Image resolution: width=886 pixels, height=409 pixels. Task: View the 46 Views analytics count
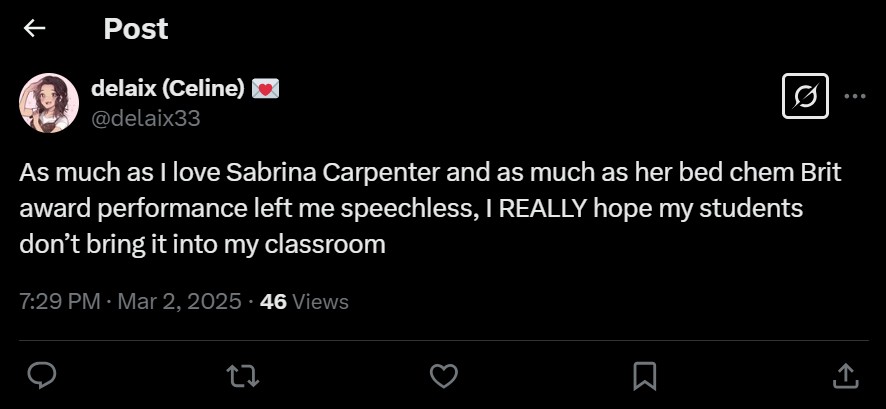pos(304,301)
